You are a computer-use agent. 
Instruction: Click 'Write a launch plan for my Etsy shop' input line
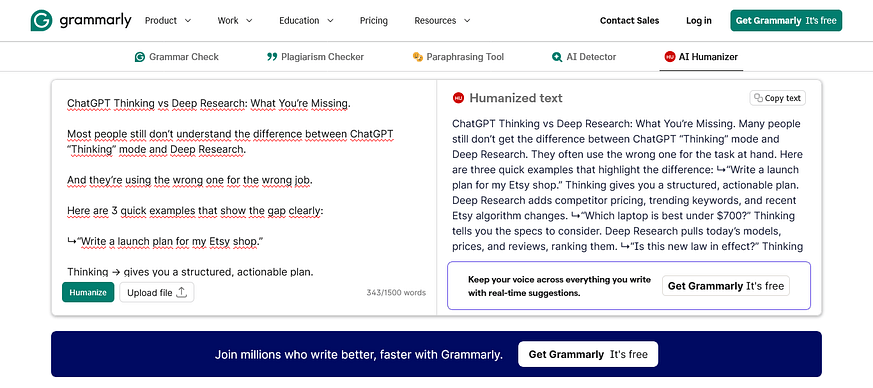(x=165, y=242)
